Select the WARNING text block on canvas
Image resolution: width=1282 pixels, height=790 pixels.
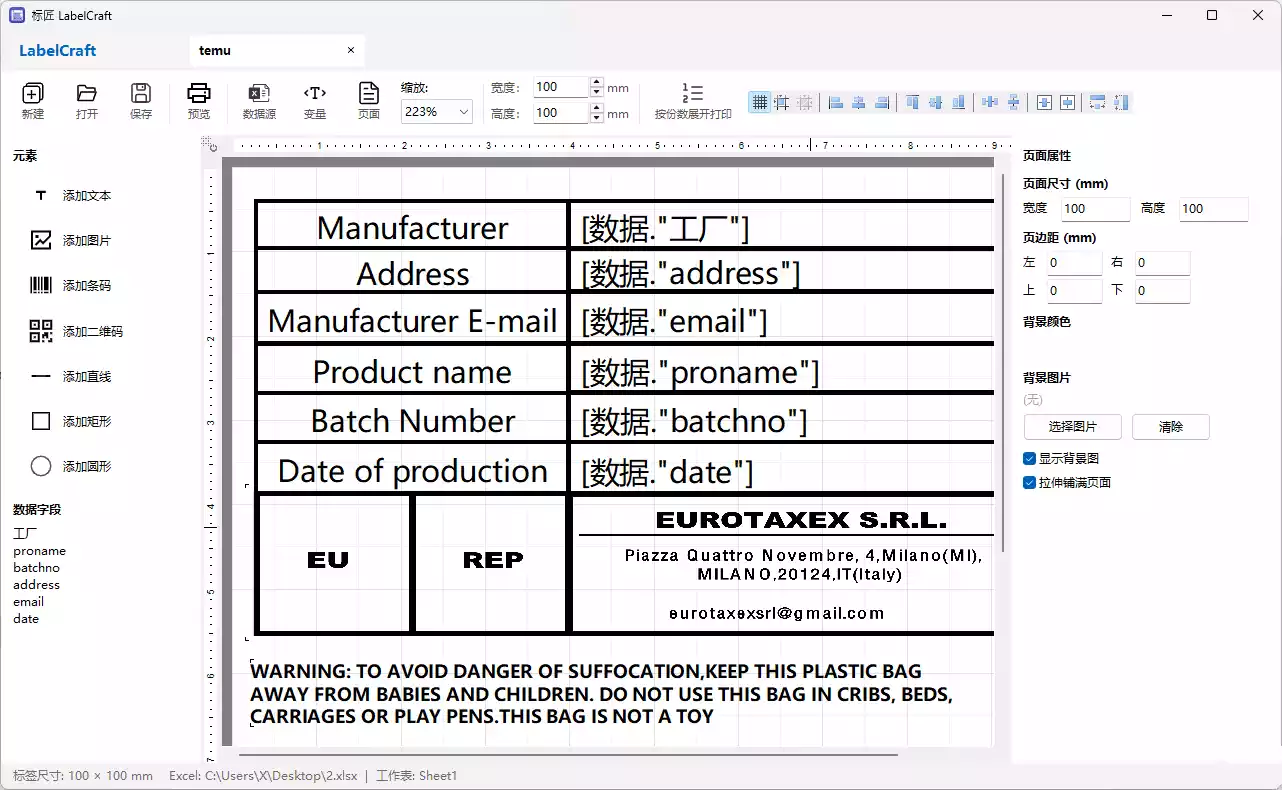tap(601, 693)
